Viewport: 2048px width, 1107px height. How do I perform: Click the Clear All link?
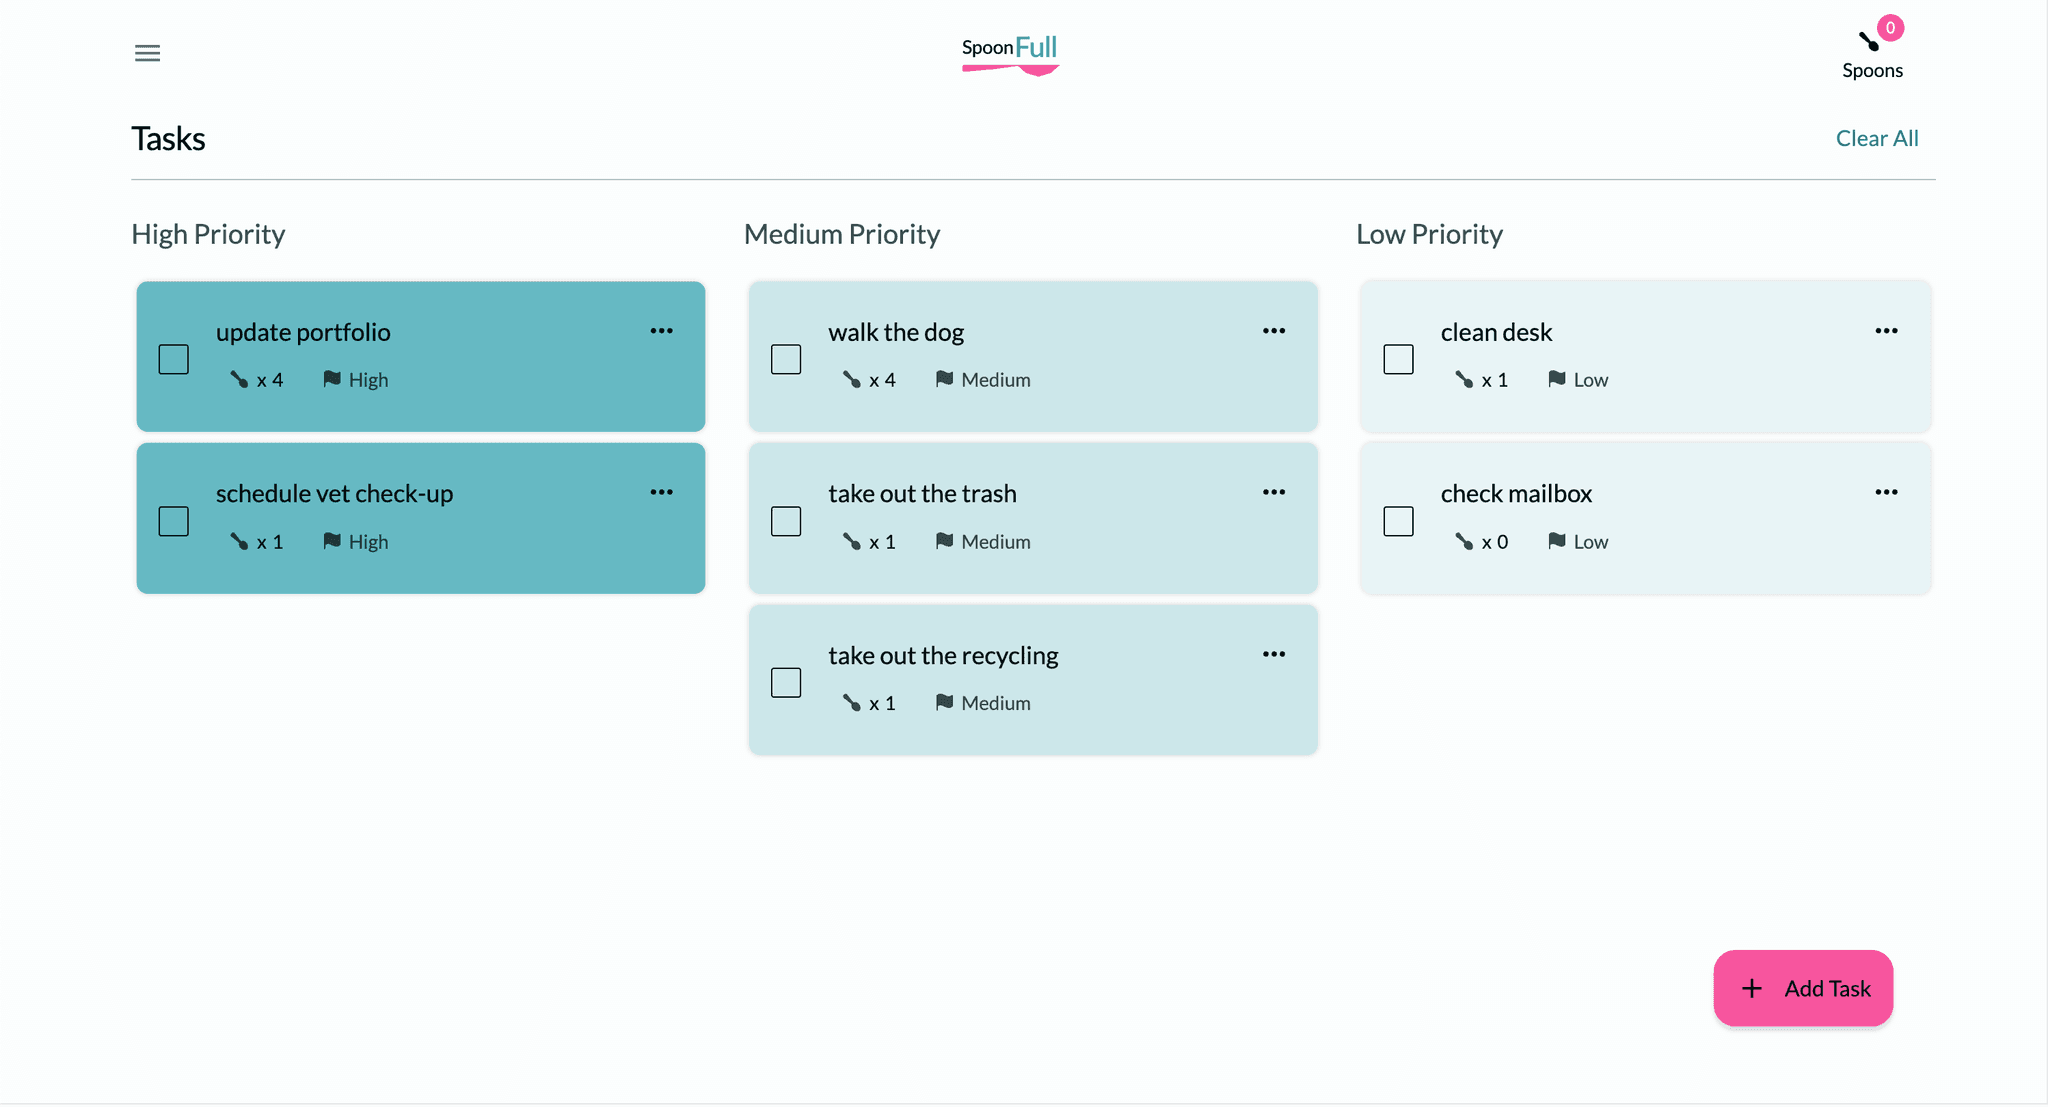[1878, 138]
